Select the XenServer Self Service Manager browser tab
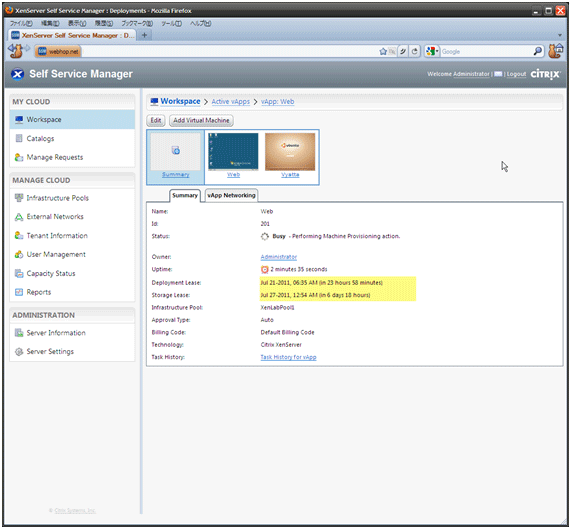The width and height of the screenshot is (571, 529). coord(72,35)
